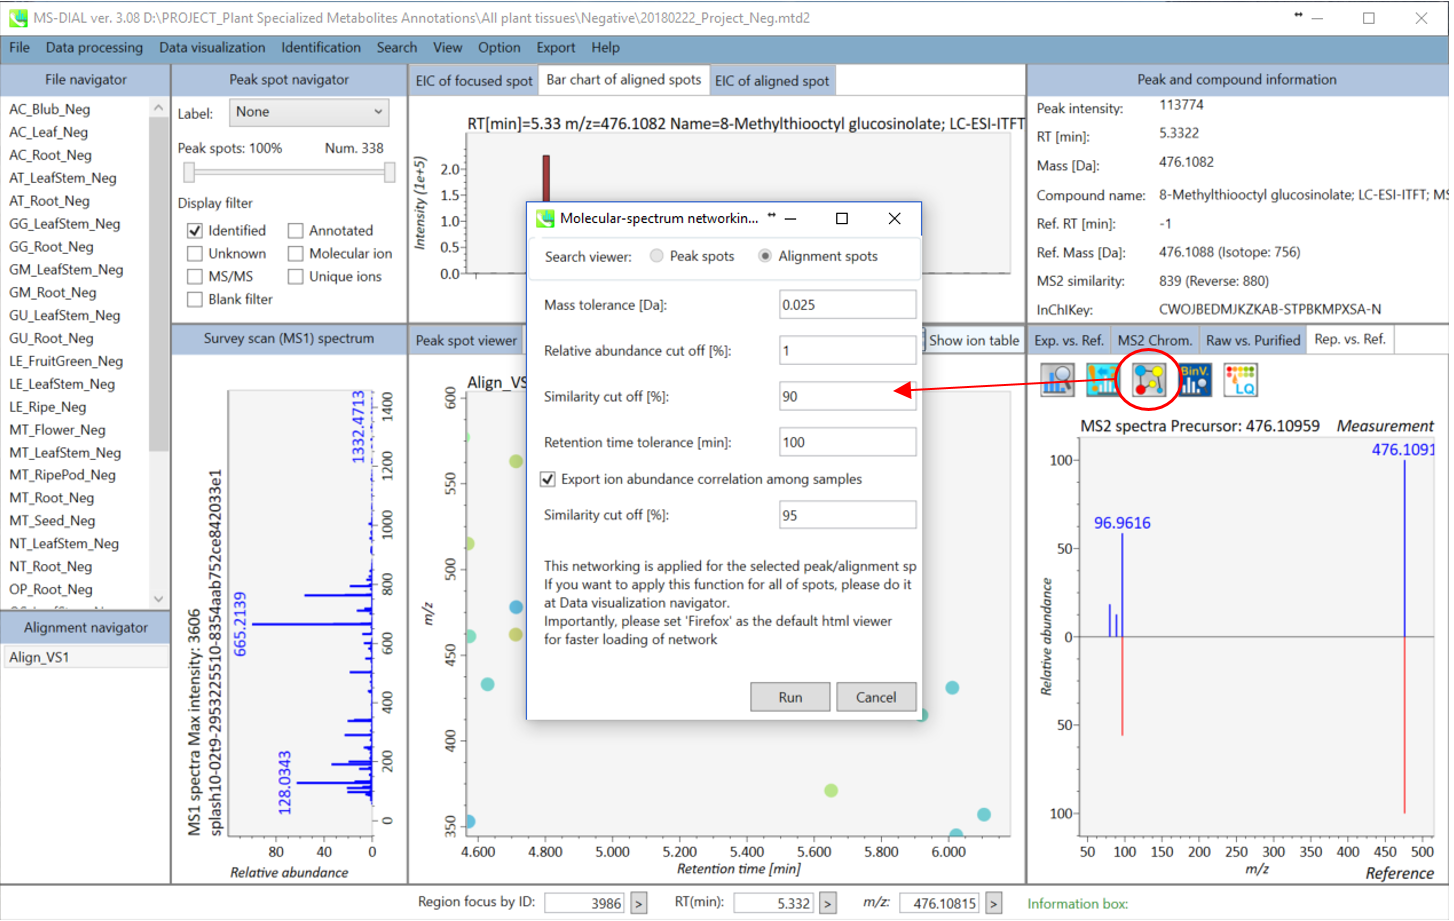Viewport: 1454px width, 921px height.
Task: Switch to EIC of aligned spot tab
Action: click(772, 81)
